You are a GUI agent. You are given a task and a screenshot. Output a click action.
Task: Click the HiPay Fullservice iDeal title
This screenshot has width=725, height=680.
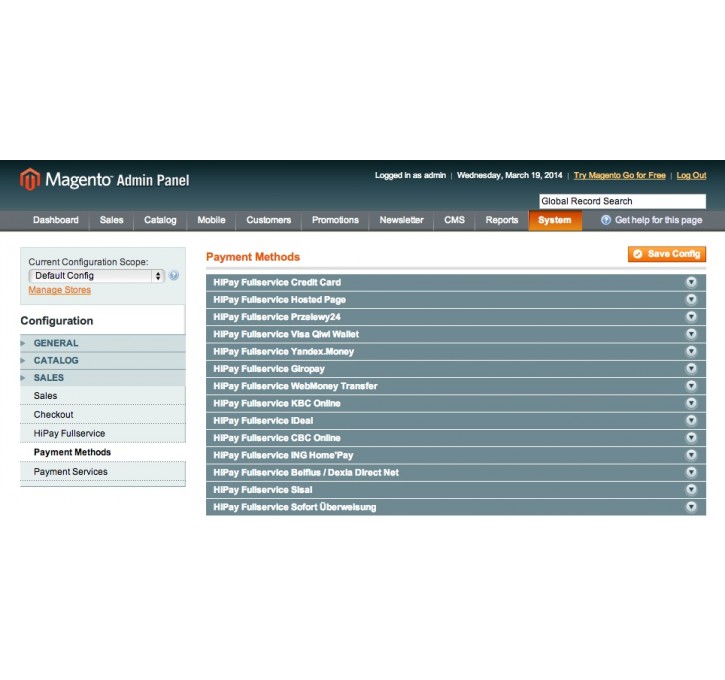[263, 421]
